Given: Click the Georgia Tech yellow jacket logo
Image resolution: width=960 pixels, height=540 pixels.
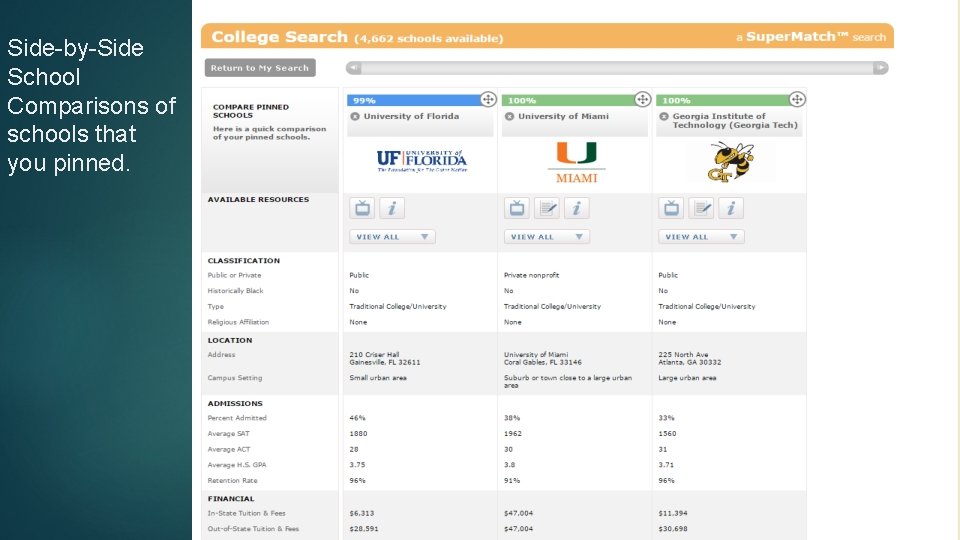Looking at the screenshot, I should click(730, 160).
